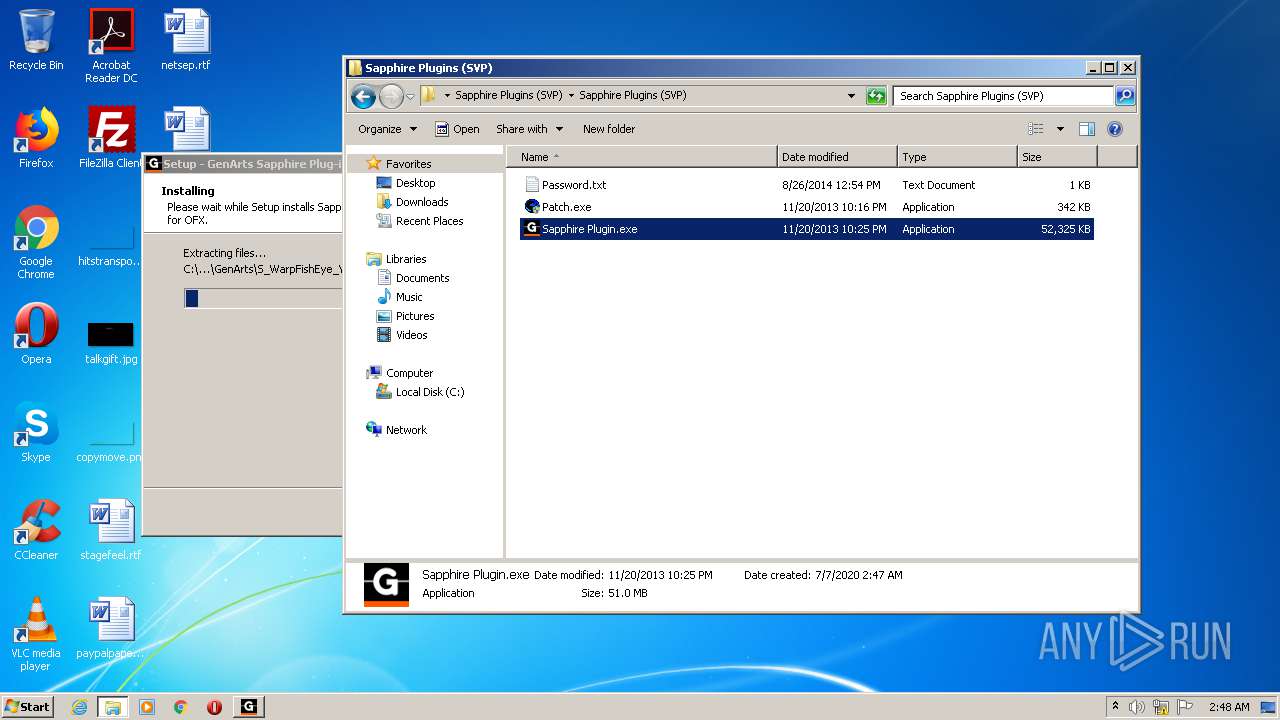Open Desktop in Favorites
The width and height of the screenshot is (1280, 720).
(x=415, y=183)
